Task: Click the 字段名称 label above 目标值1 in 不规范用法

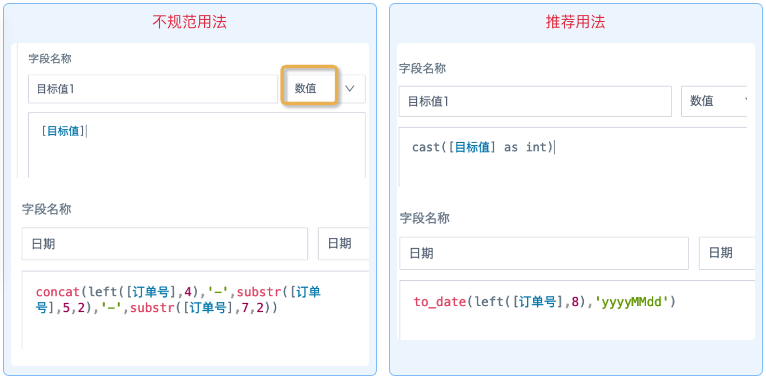Action: (x=50, y=59)
